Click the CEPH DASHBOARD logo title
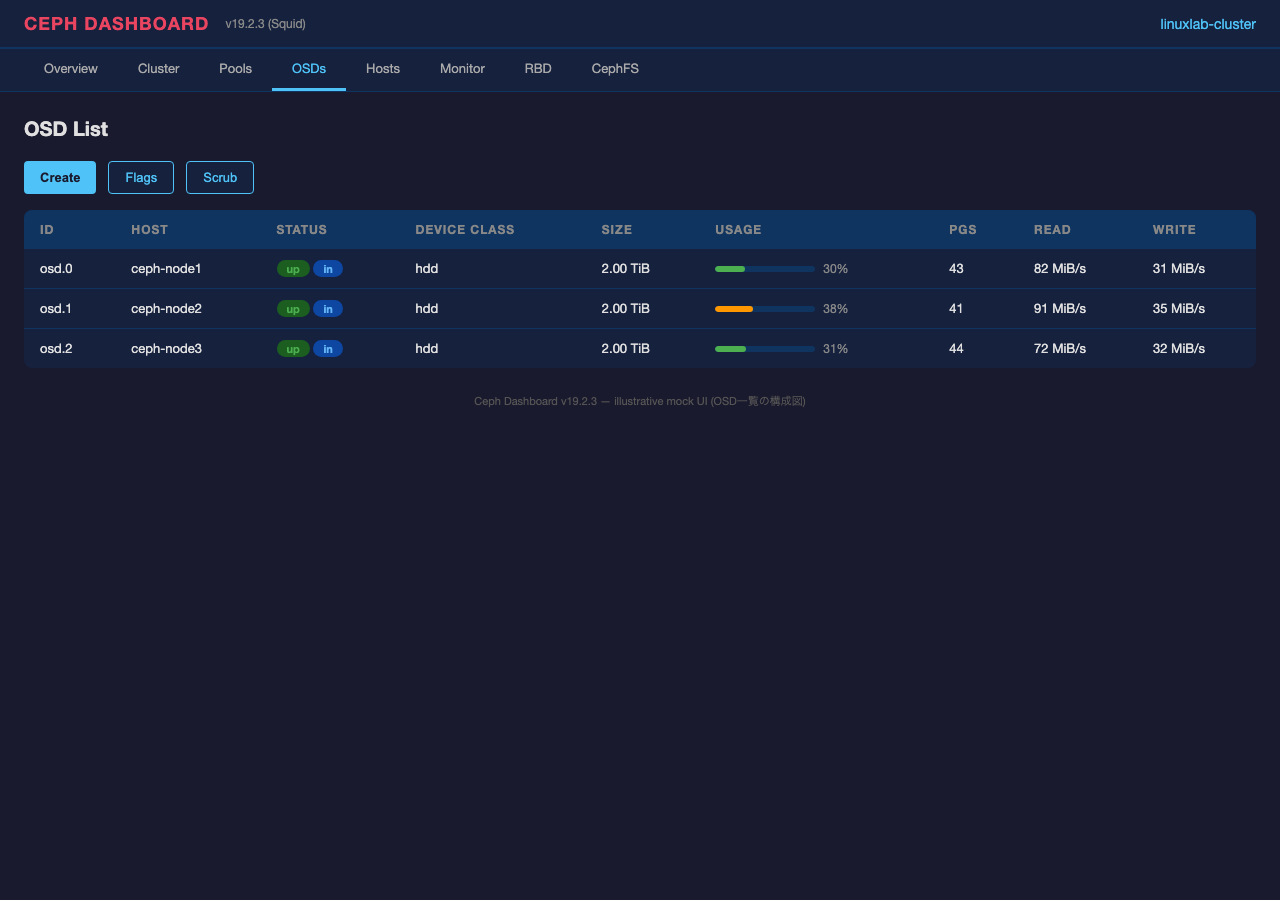1280x900 pixels. click(116, 24)
